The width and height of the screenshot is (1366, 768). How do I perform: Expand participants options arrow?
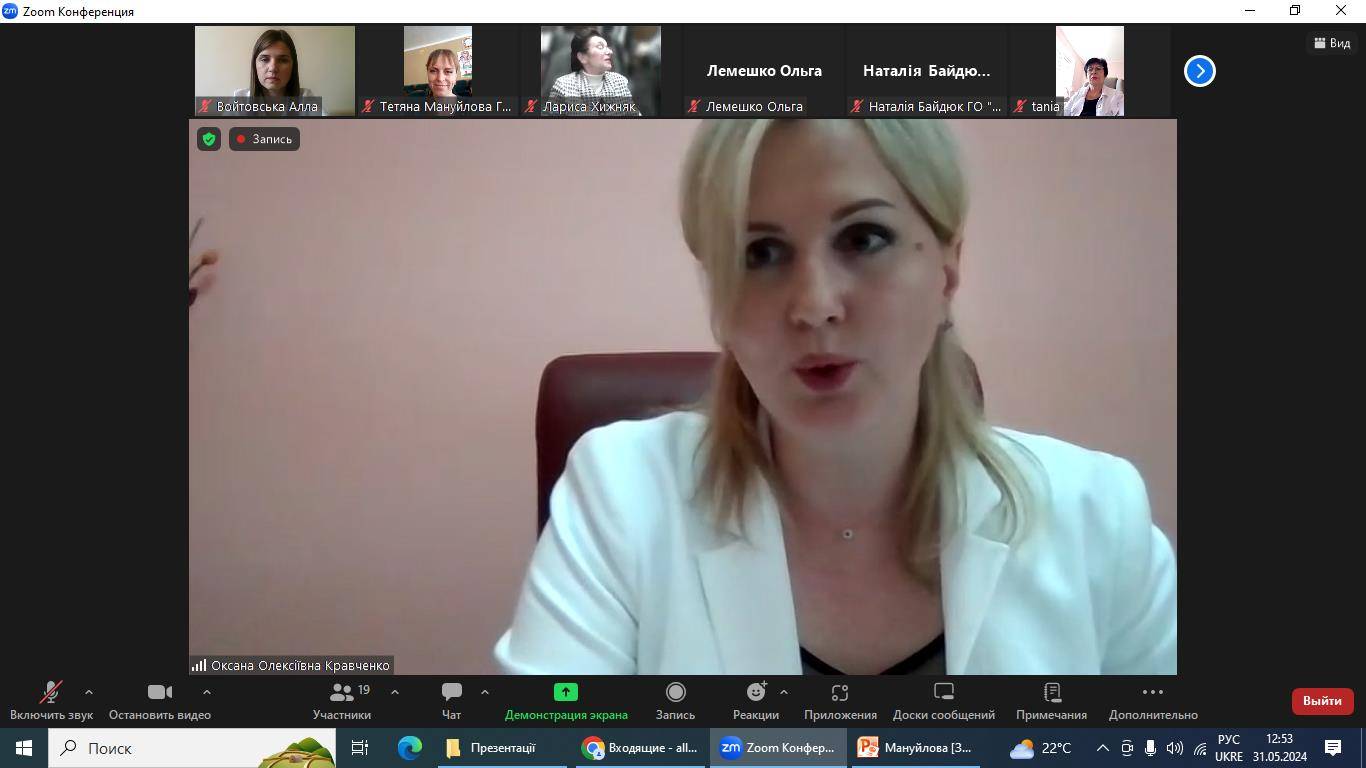click(x=395, y=692)
